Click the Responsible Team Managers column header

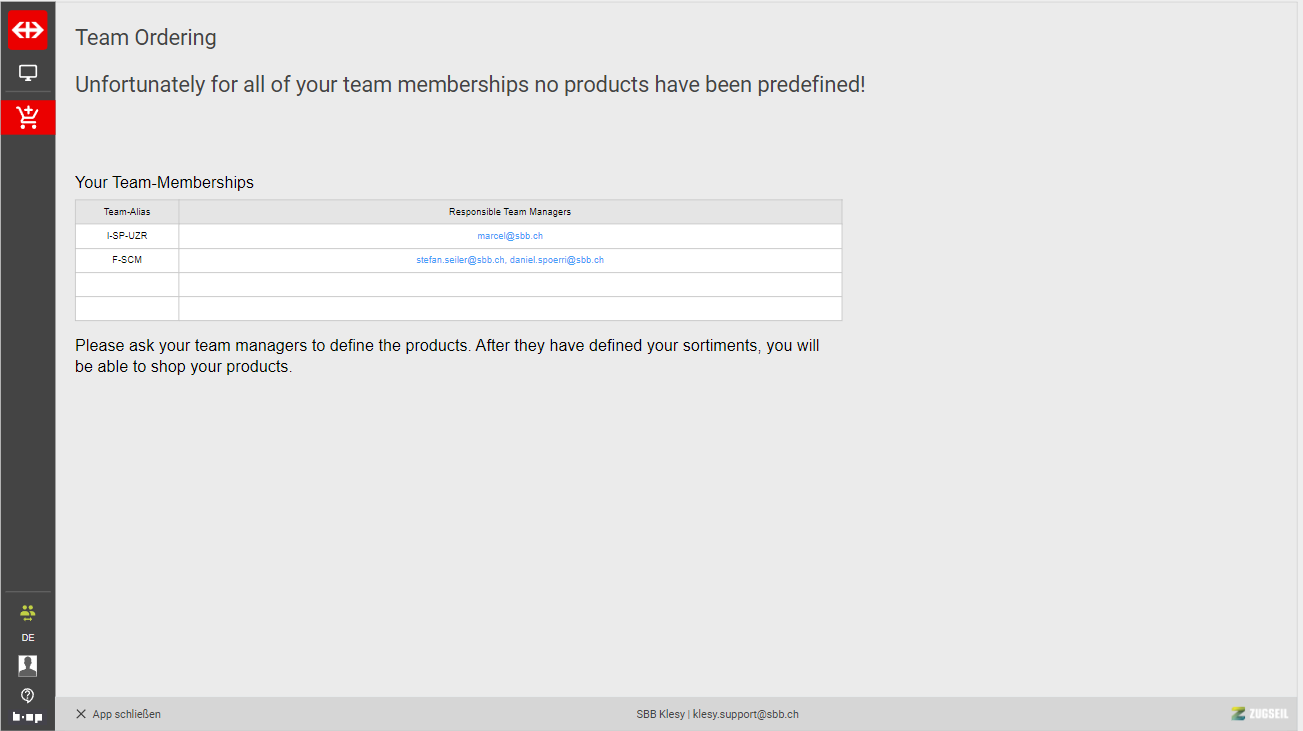510,212
